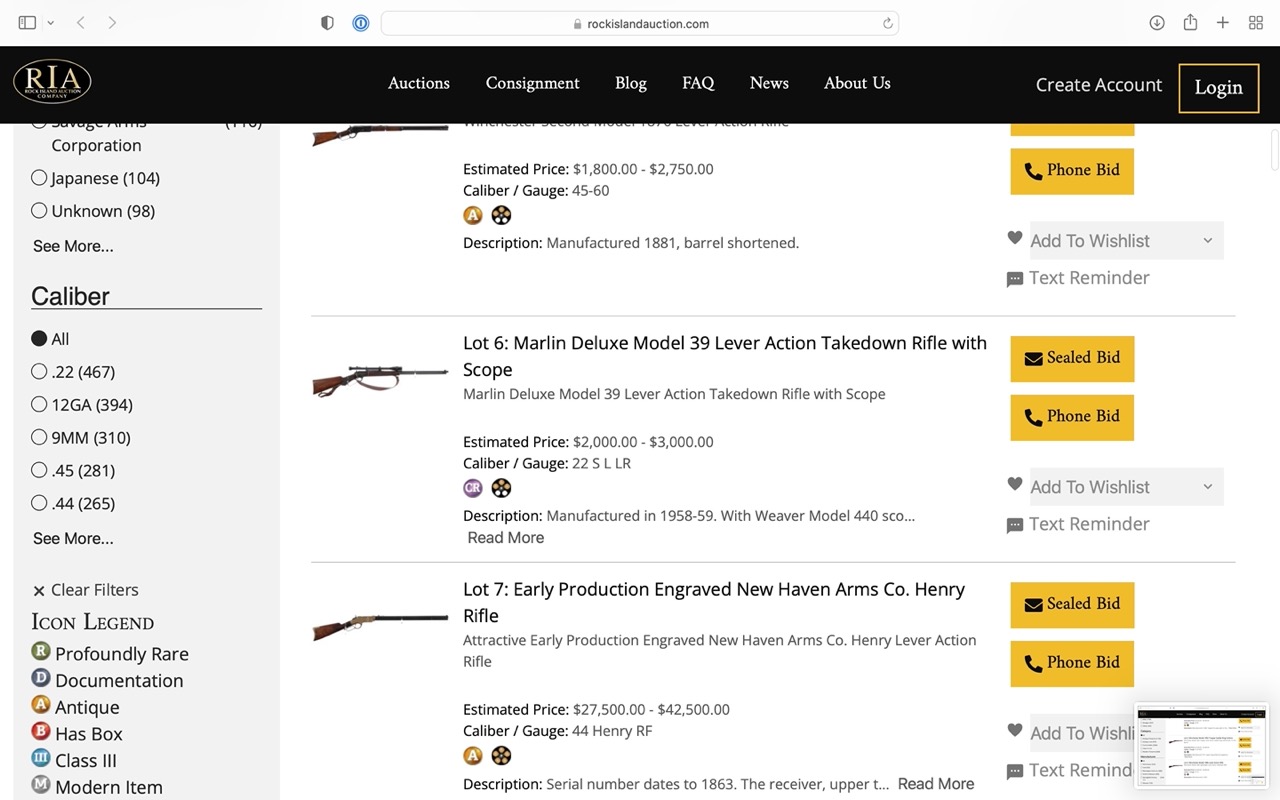This screenshot has width=1280, height=800.
Task: Reload the page using the refresh icon
Action: (887, 23)
